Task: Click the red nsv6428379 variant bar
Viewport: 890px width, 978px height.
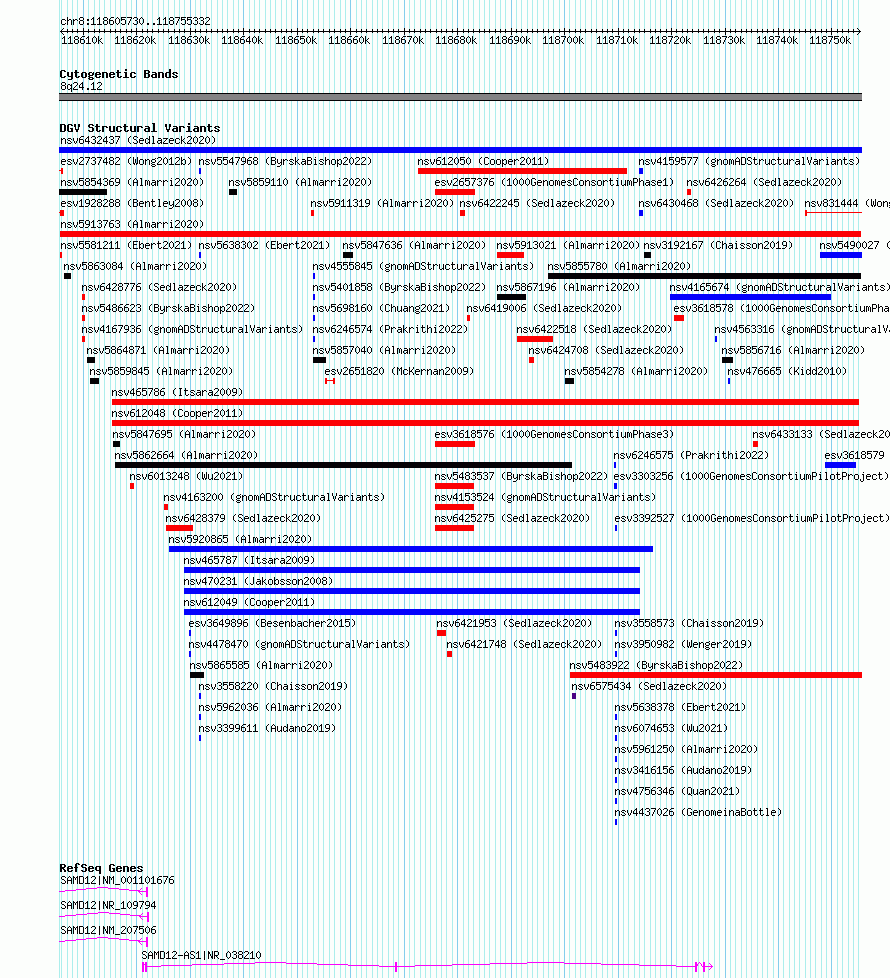Action: tap(179, 528)
